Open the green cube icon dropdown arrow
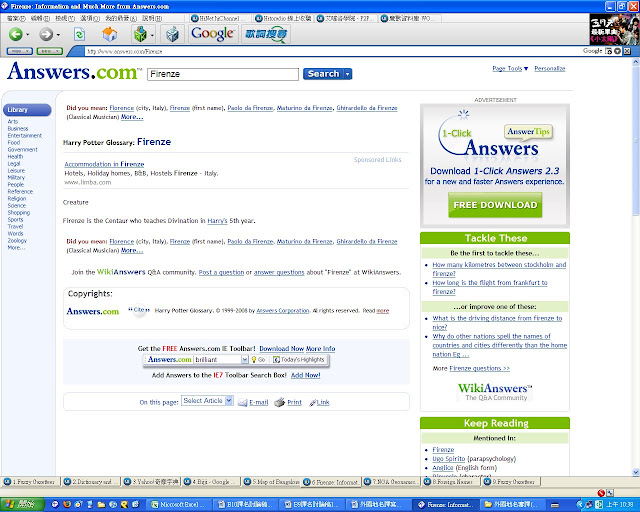The height and width of the screenshot is (512, 640). click(x=152, y=35)
